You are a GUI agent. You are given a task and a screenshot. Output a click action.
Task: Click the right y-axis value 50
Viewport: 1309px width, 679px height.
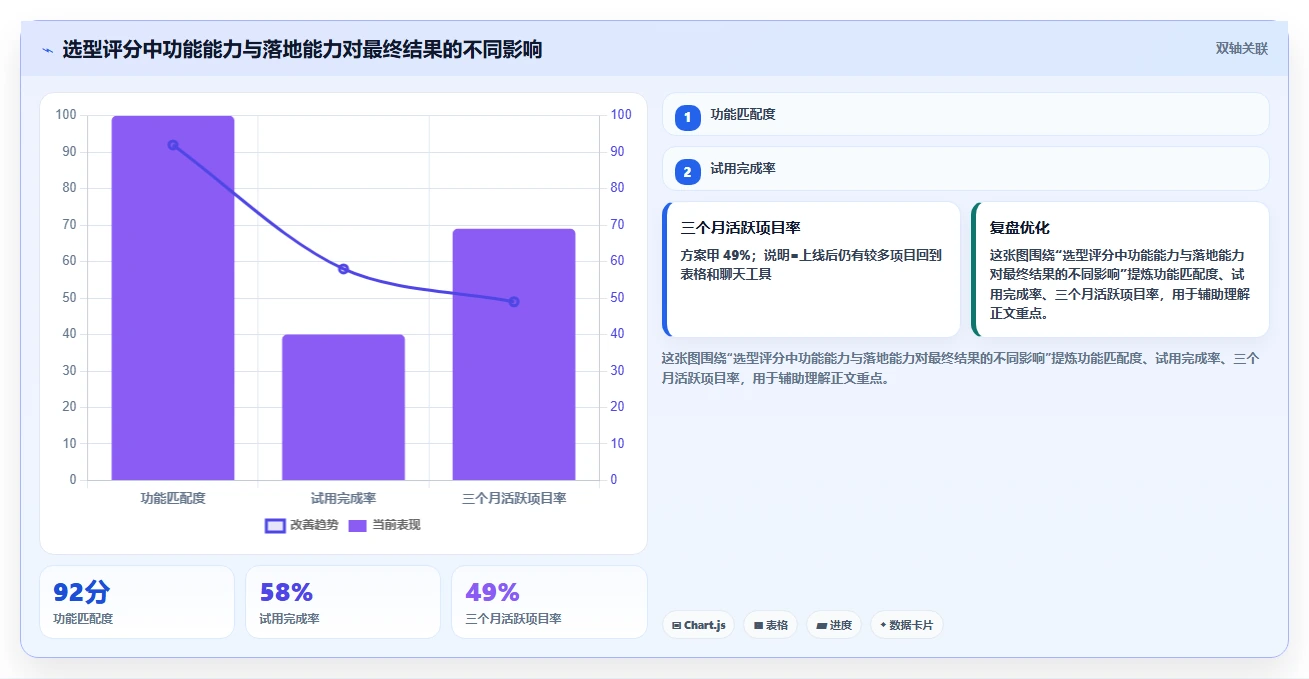617,298
